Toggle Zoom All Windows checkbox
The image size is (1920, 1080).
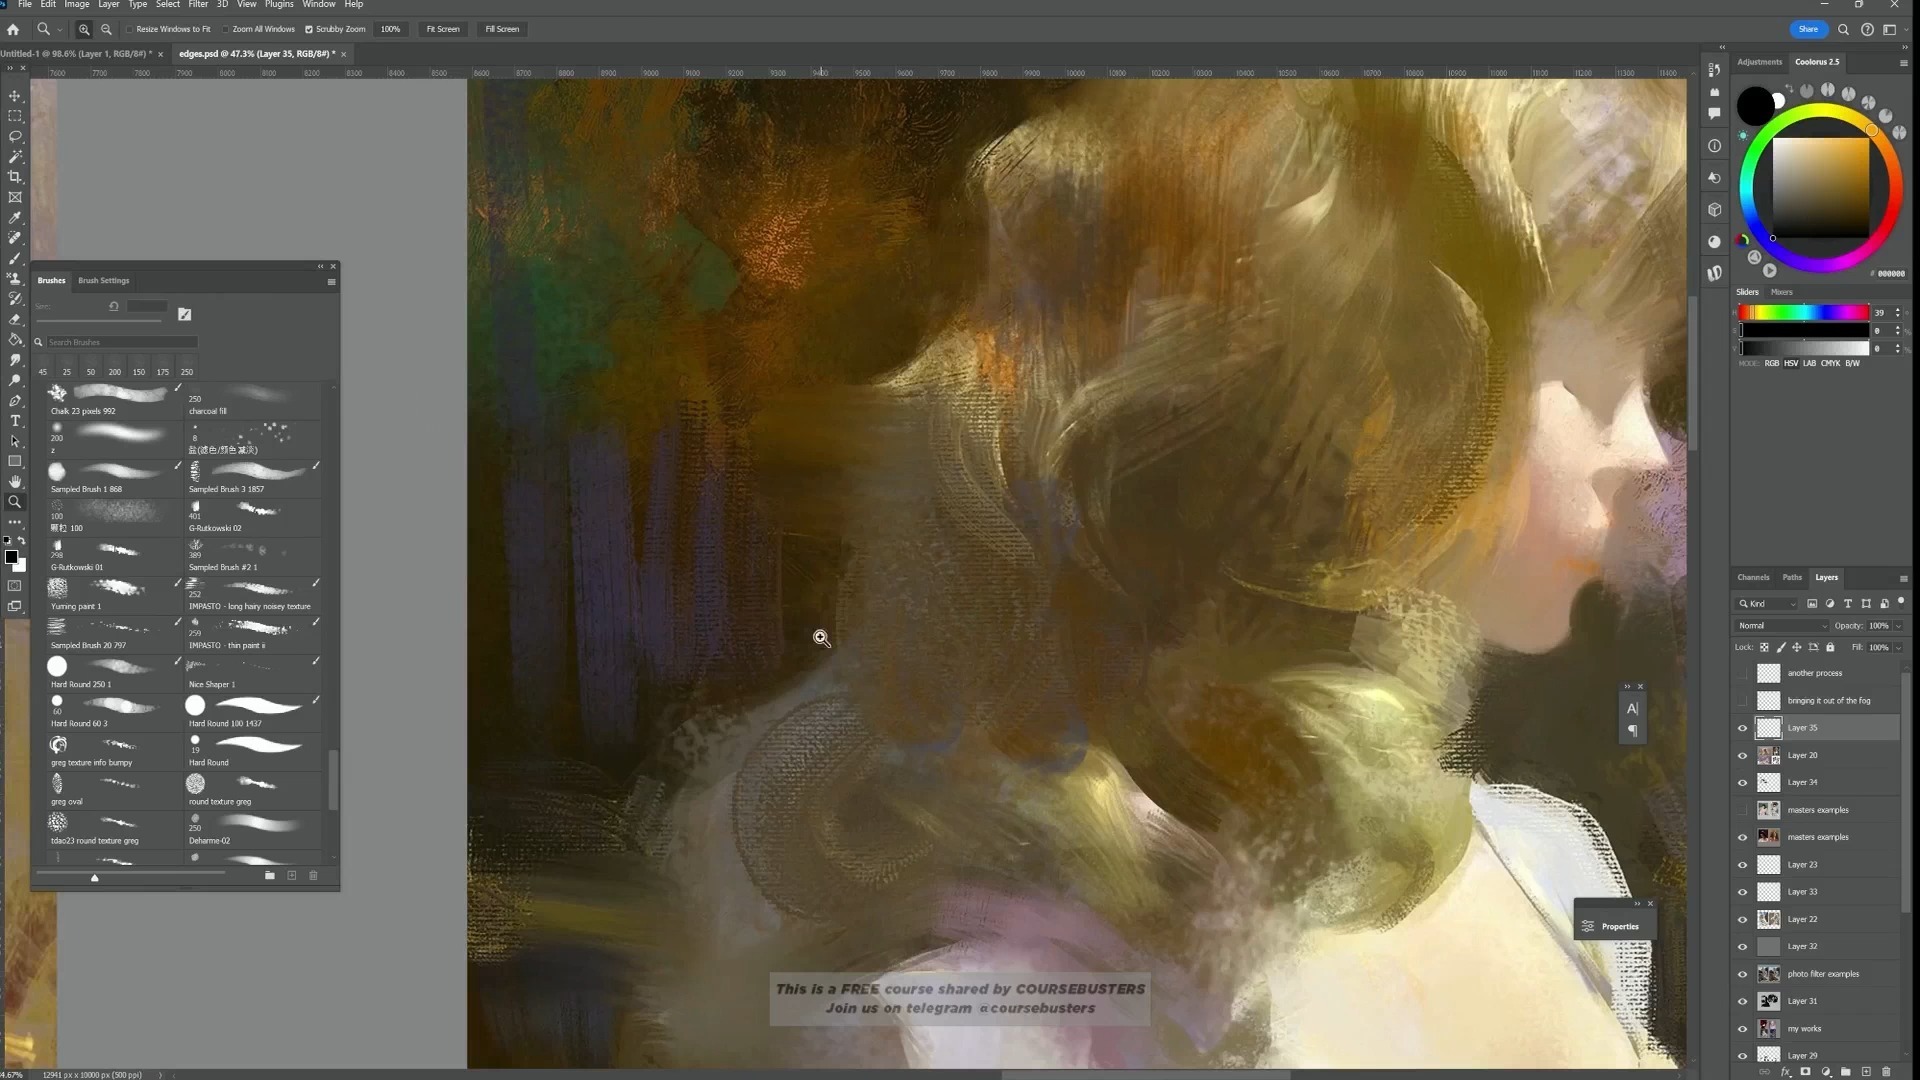point(225,29)
